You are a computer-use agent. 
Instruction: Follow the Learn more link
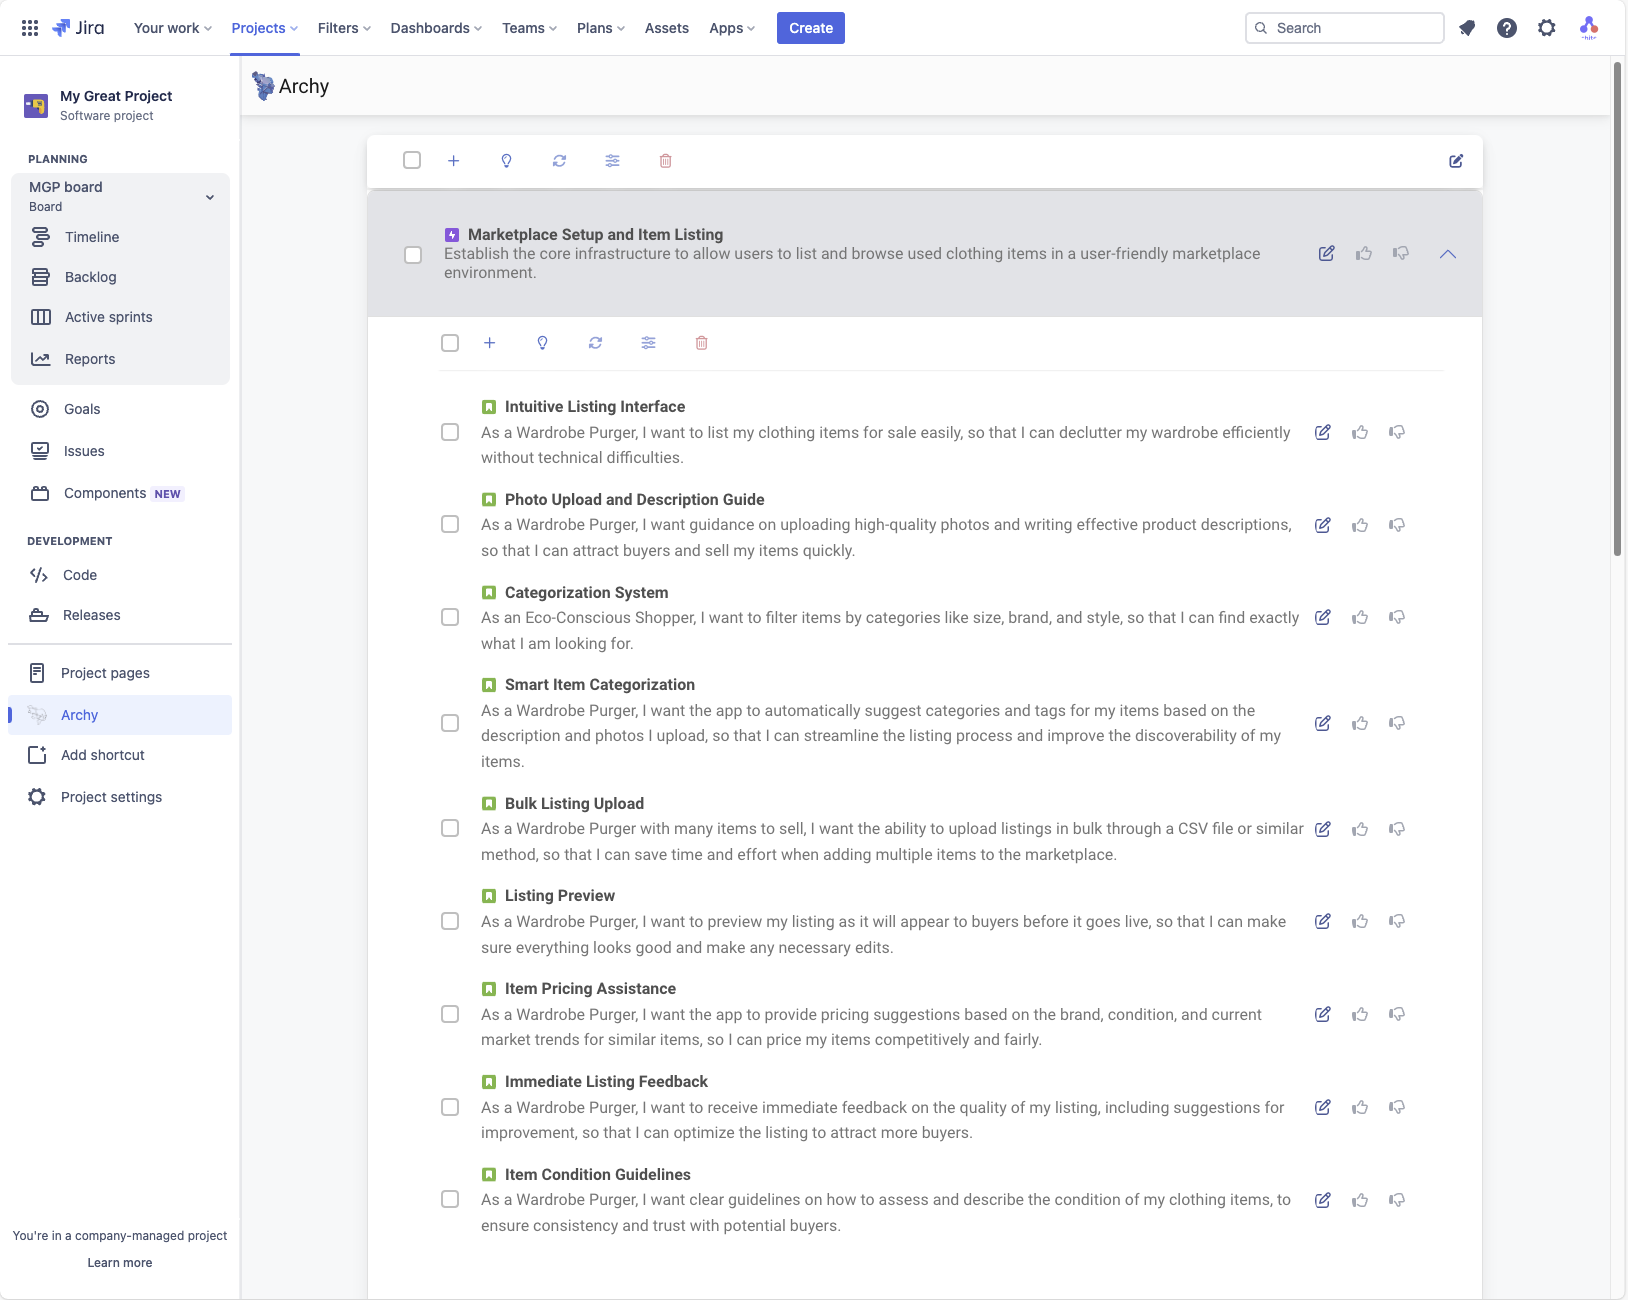[120, 1263]
